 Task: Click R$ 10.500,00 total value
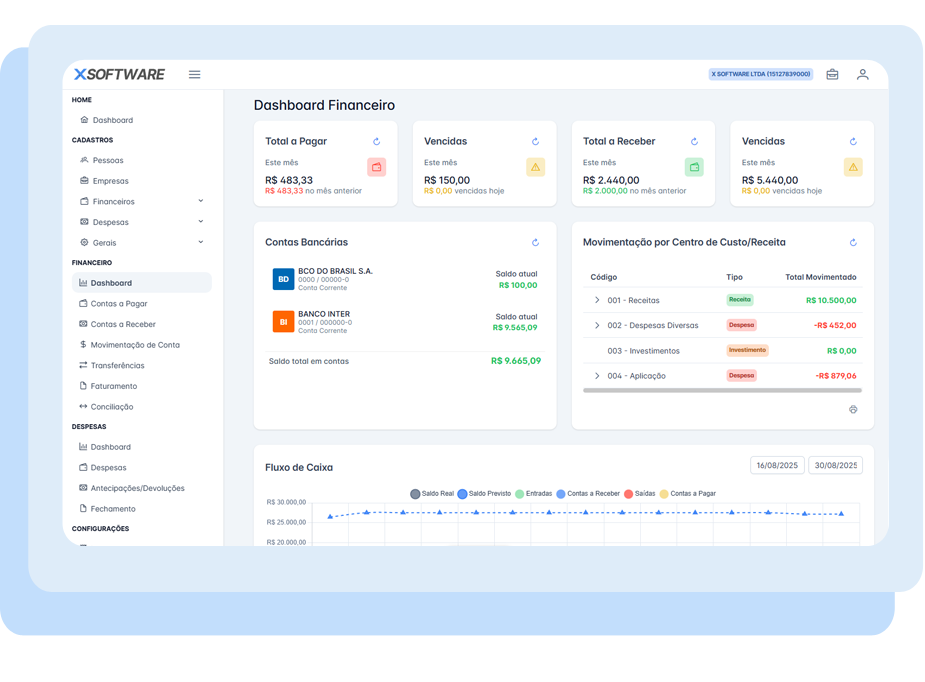pyautogui.click(x=831, y=300)
